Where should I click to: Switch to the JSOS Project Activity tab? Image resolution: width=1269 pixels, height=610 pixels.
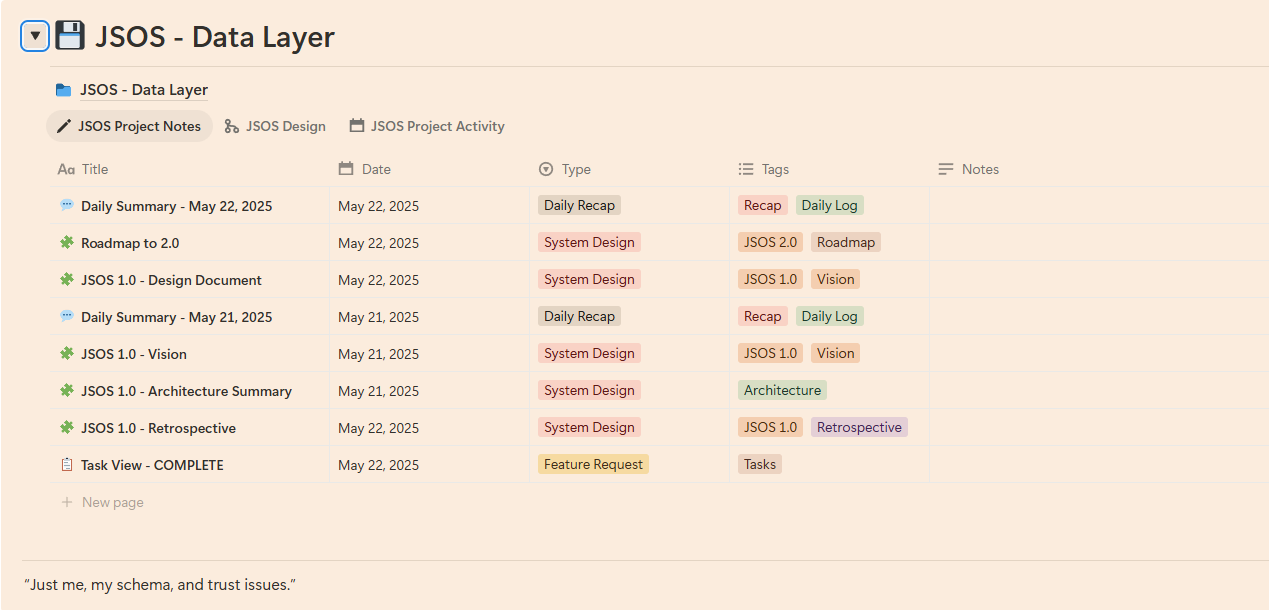point(427,126)
